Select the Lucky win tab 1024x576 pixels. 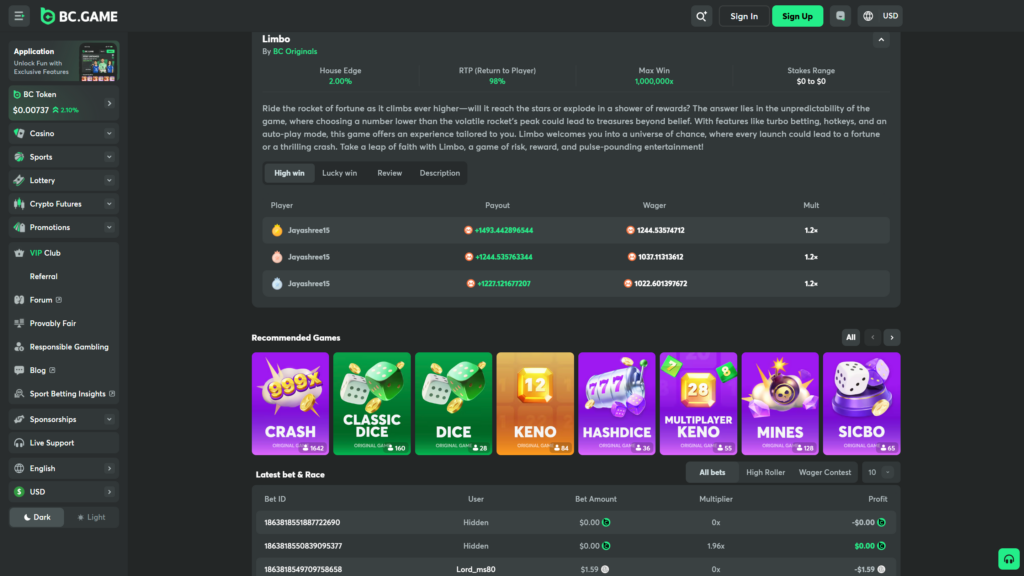pos(340,173)
